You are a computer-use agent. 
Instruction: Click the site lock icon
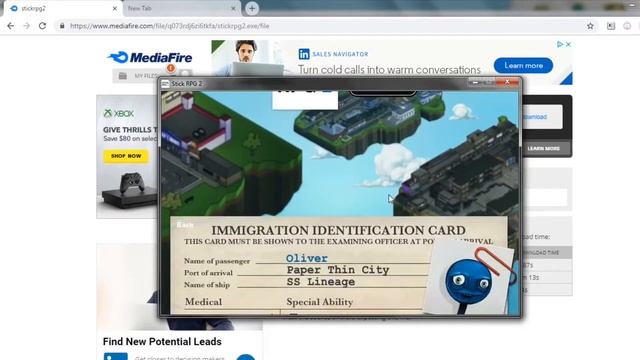62,26
